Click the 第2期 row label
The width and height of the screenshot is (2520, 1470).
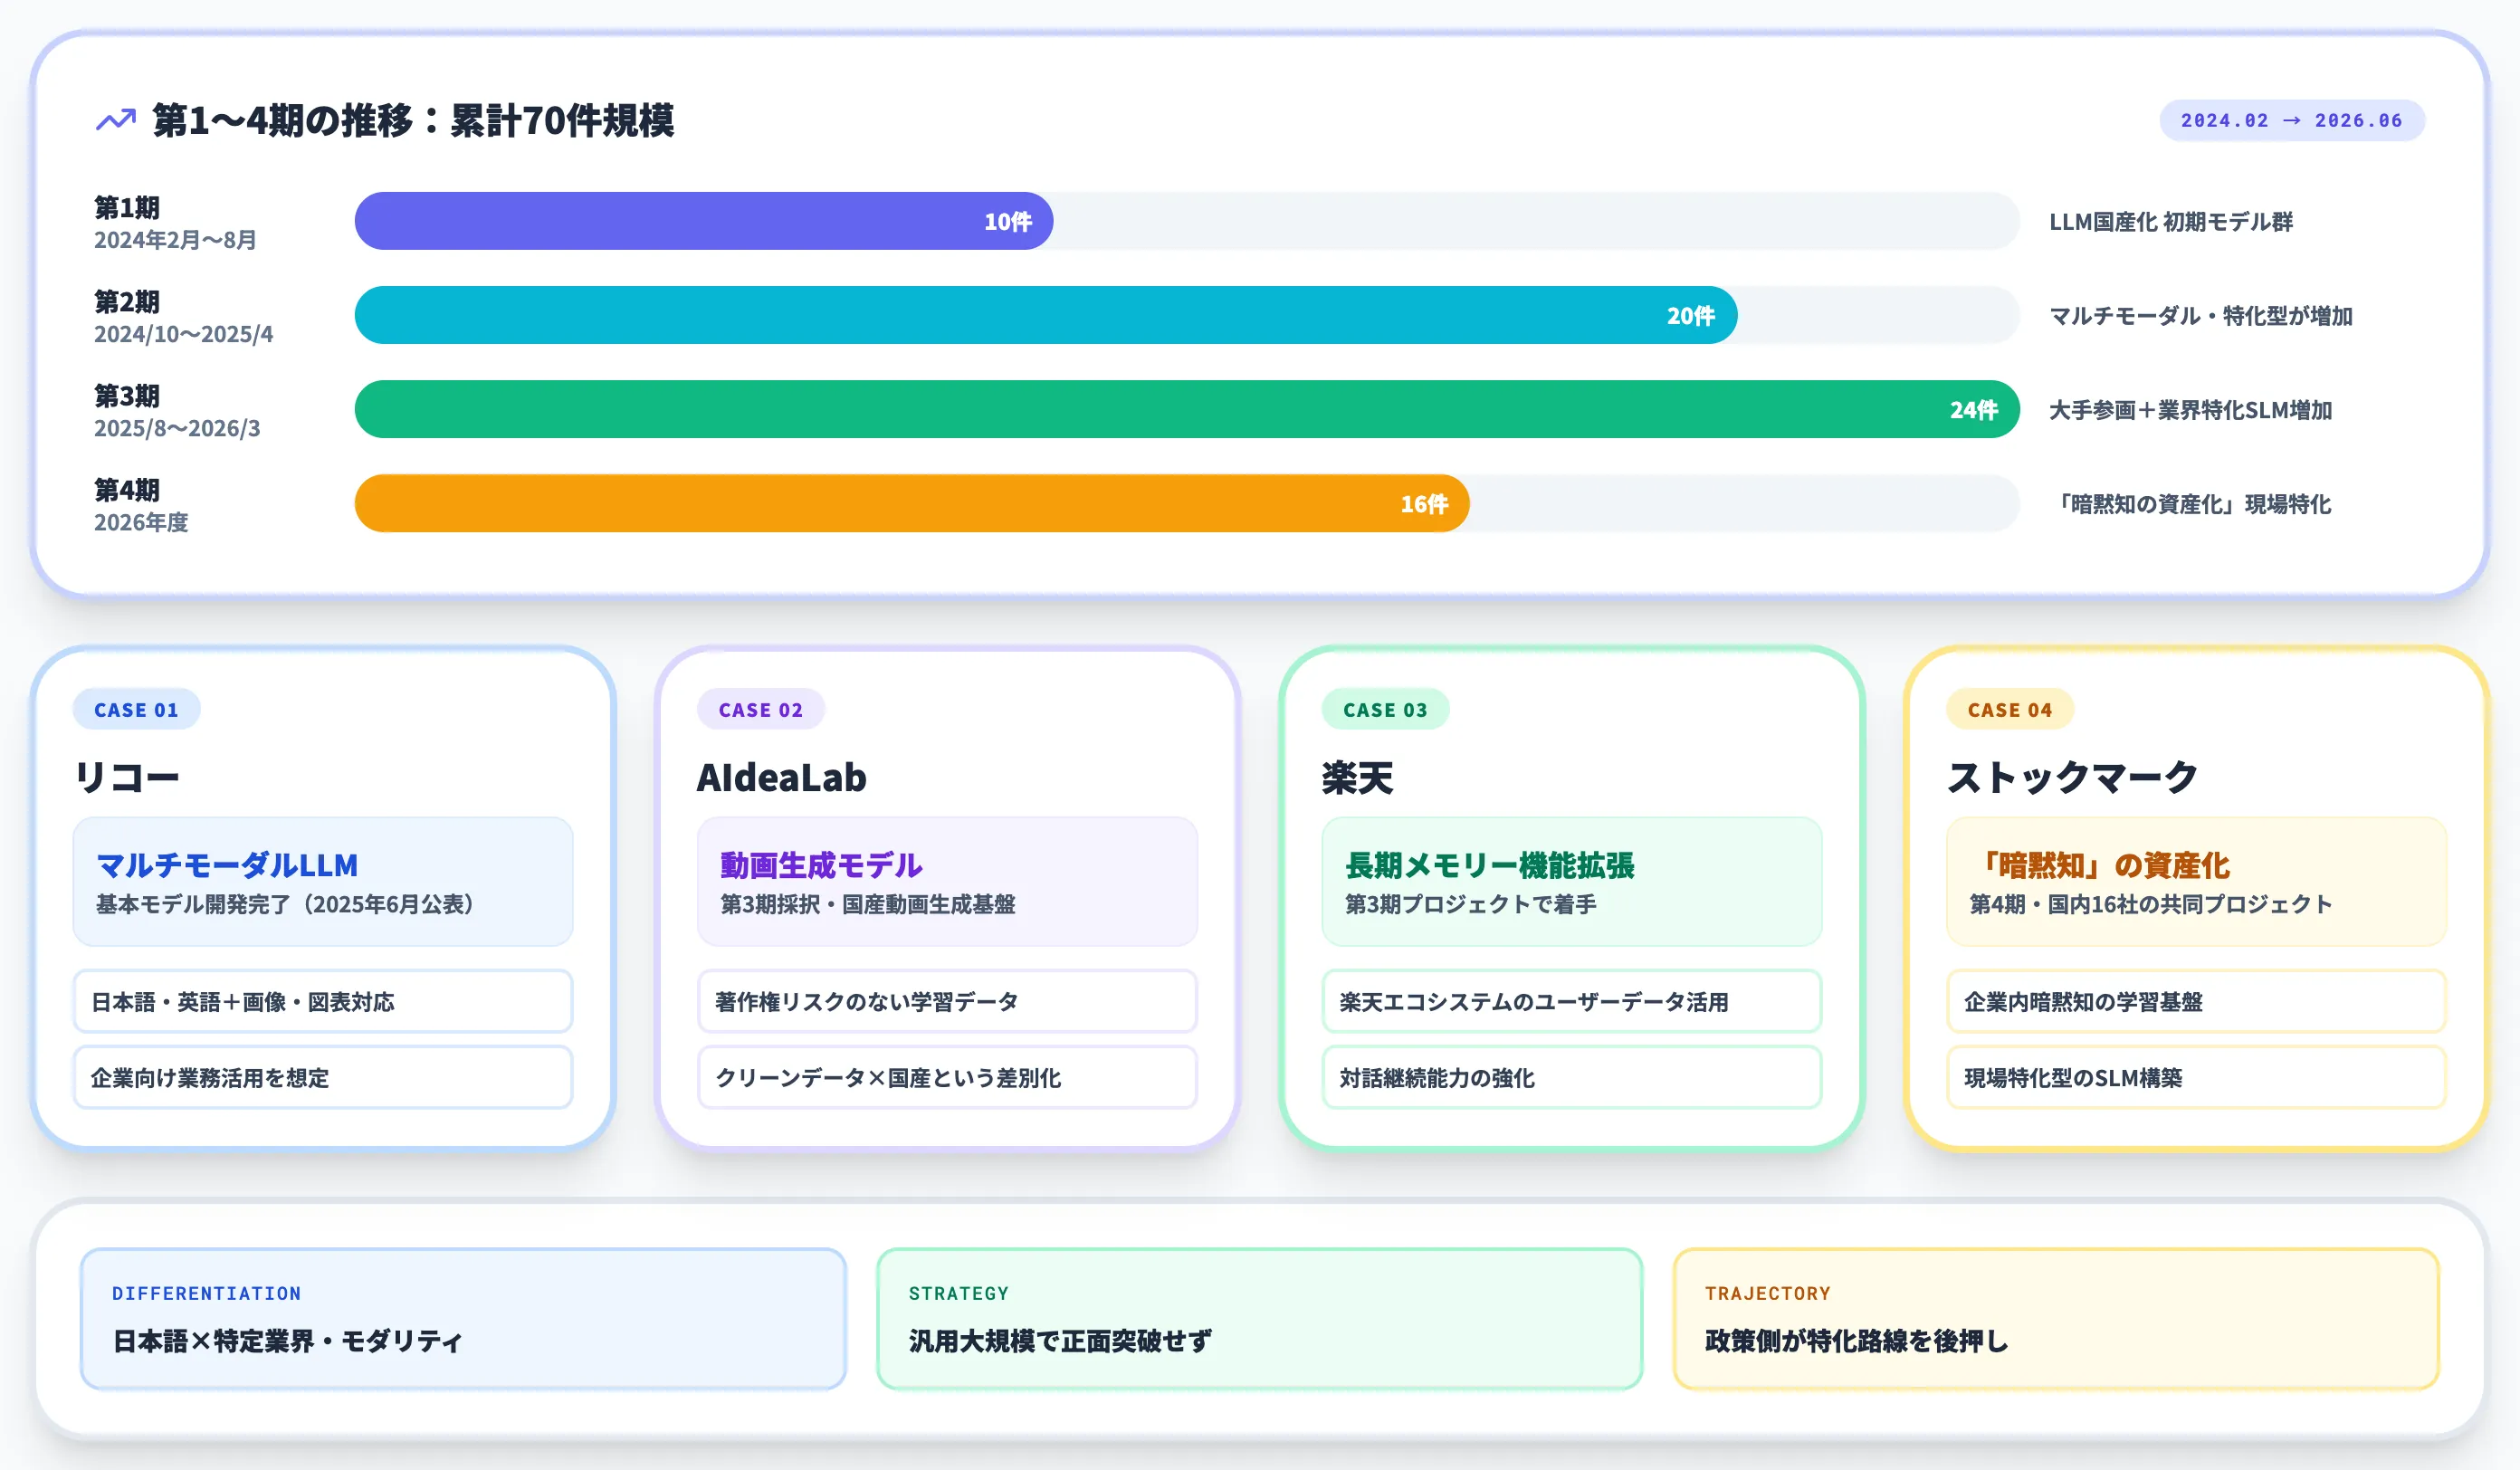pos(127,301)
